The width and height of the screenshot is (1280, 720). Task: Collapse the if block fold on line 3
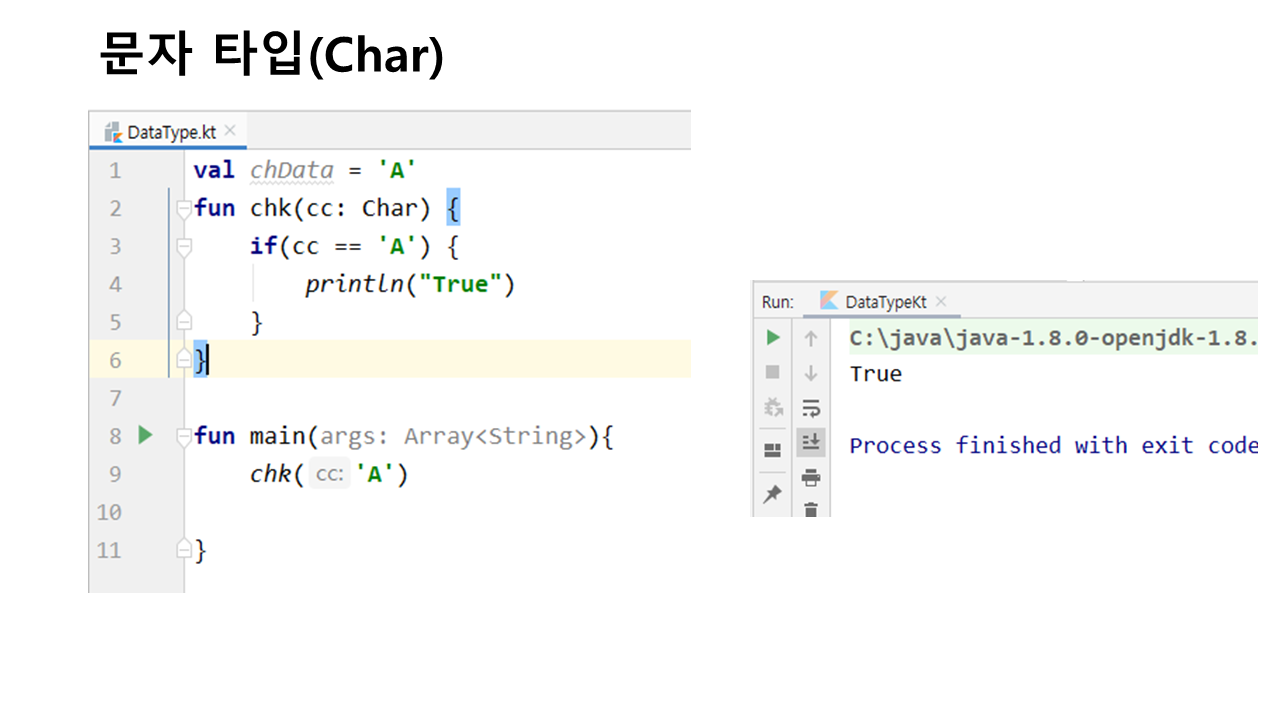(184, 246)
